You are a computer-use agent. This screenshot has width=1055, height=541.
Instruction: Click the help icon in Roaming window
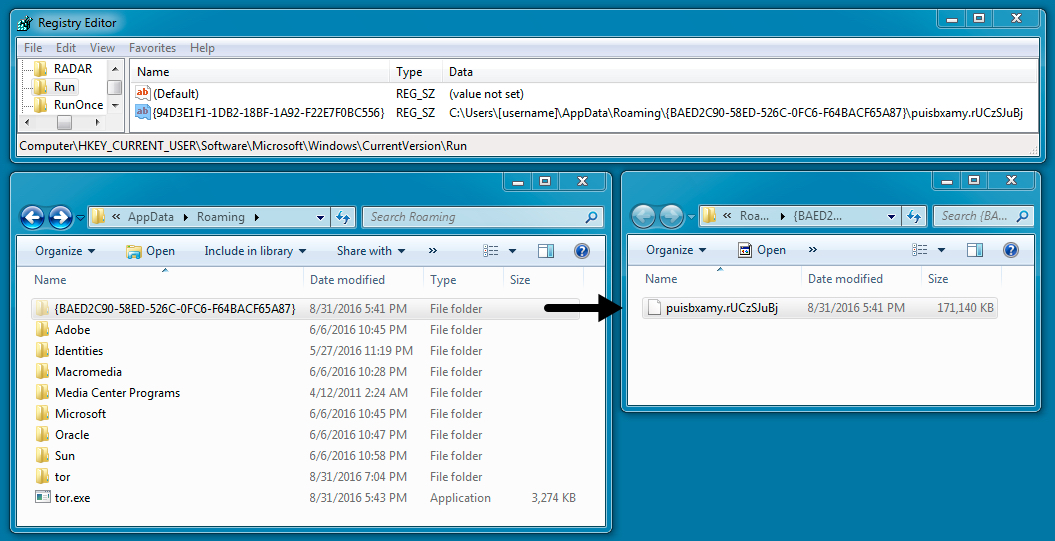[582, 251]
